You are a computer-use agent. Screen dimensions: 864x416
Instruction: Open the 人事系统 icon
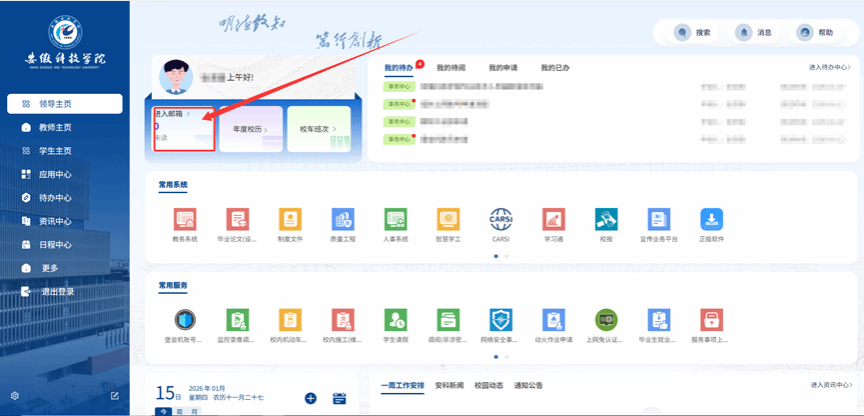pos(396,220)
